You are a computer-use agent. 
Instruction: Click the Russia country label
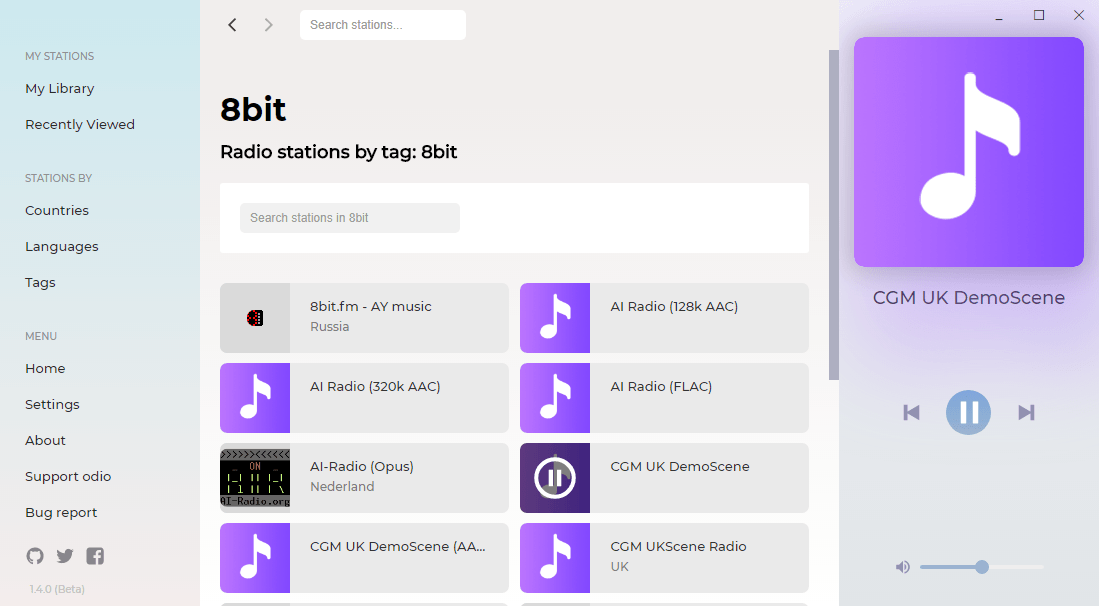click(x=329, y=326)
